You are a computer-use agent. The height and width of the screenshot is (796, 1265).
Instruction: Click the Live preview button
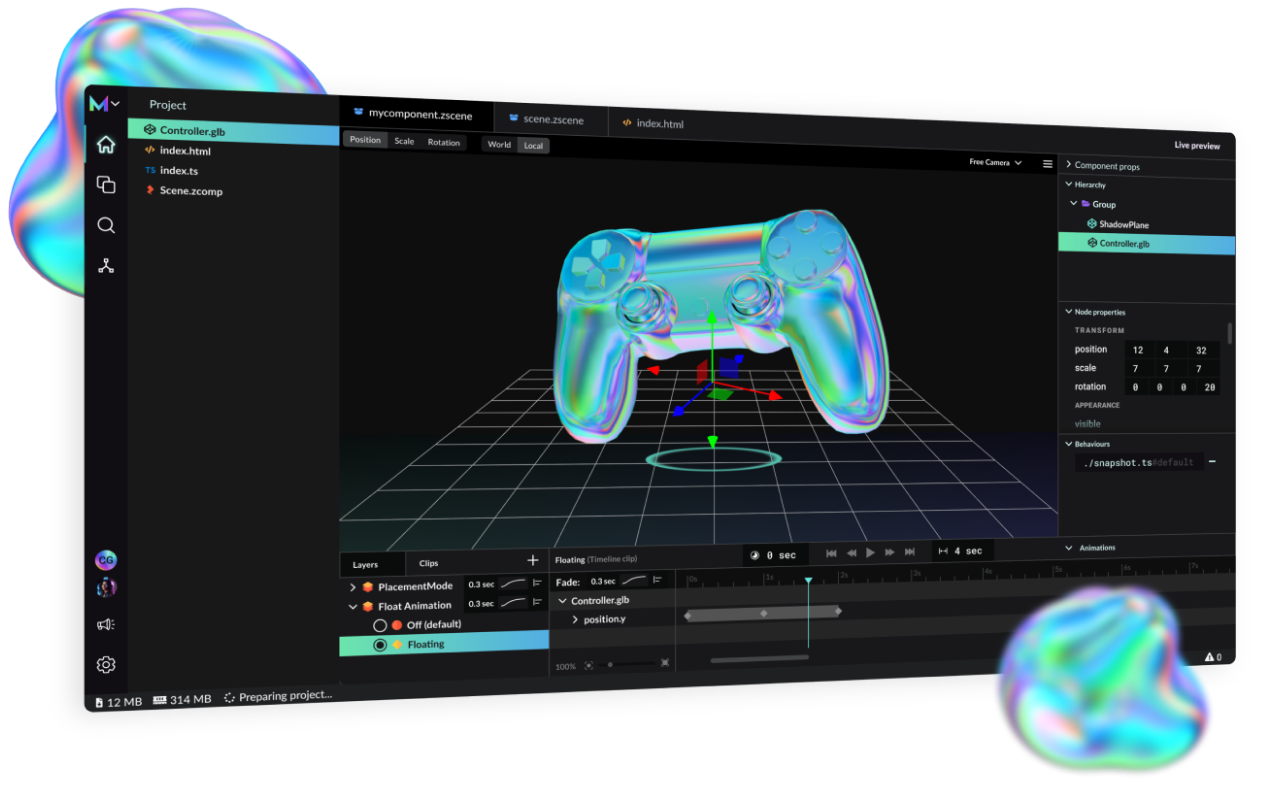click(1197, 145)
